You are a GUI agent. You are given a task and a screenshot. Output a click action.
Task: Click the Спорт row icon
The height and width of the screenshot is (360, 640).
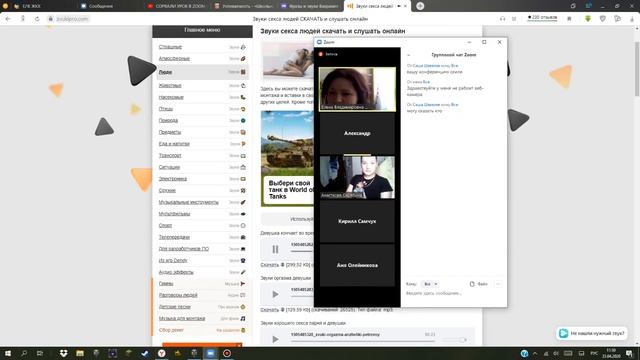click(x=243, y=225)
